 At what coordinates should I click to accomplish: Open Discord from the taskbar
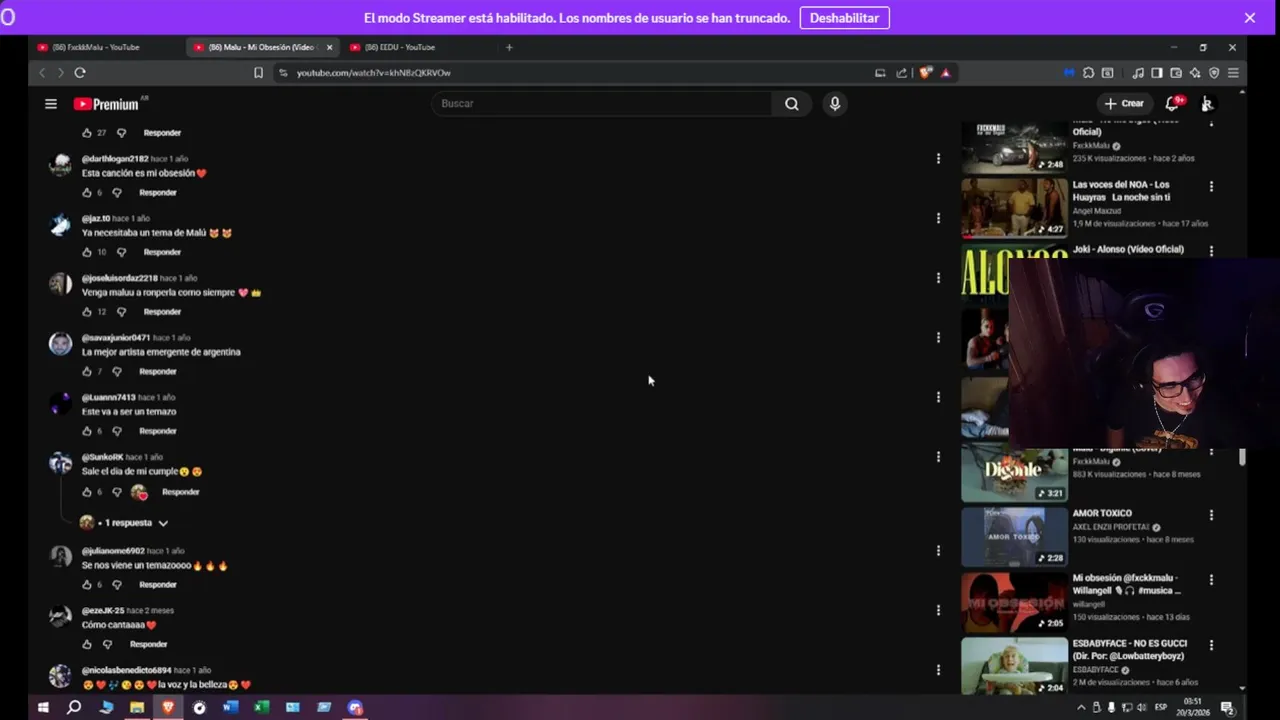click(x=355, y=707)
